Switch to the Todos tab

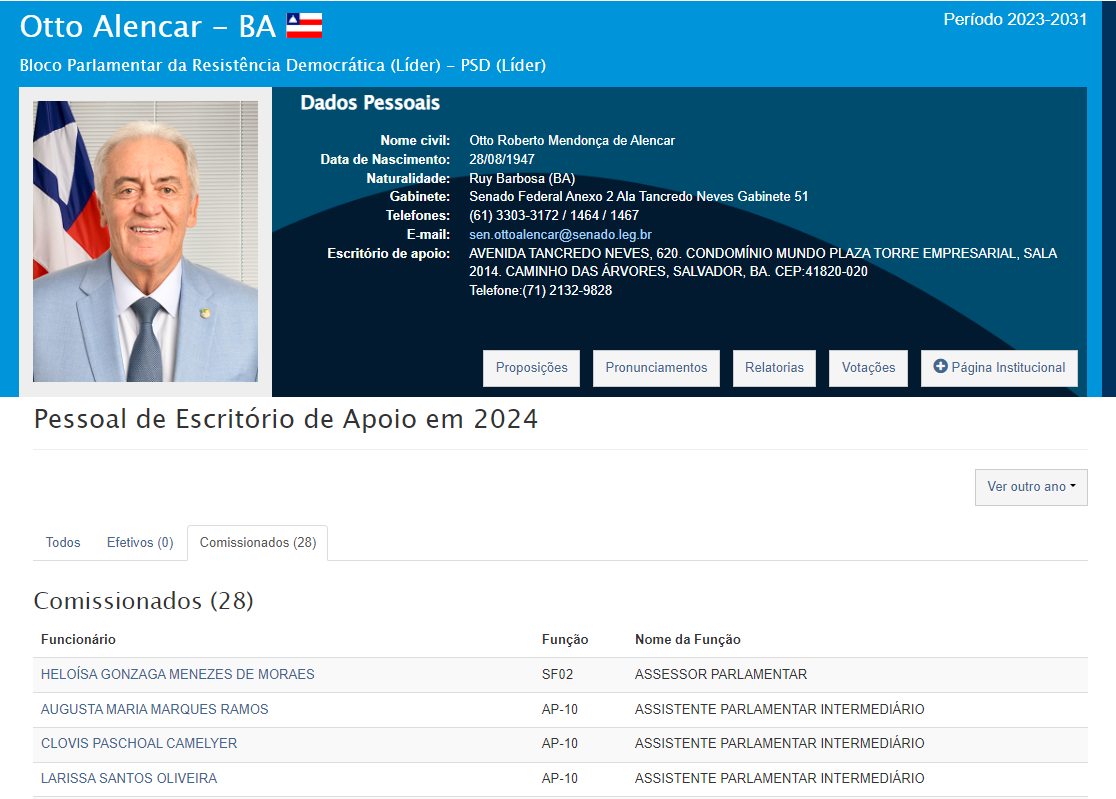tap(63, 543)
